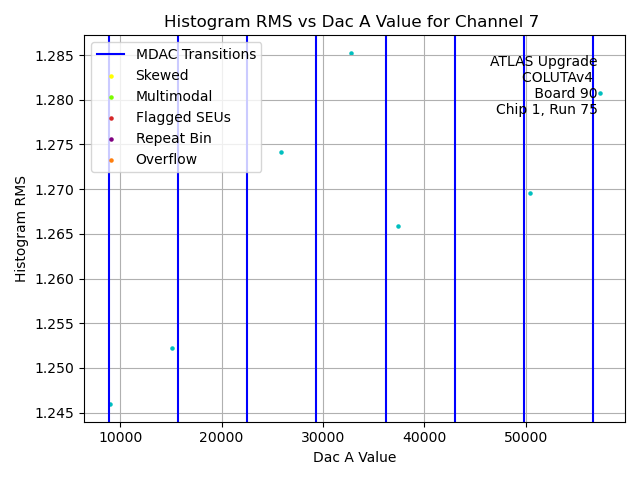Click the orange Overflow legend marker
The width and height of the screenshot is (640, 480).
(111, 160)
